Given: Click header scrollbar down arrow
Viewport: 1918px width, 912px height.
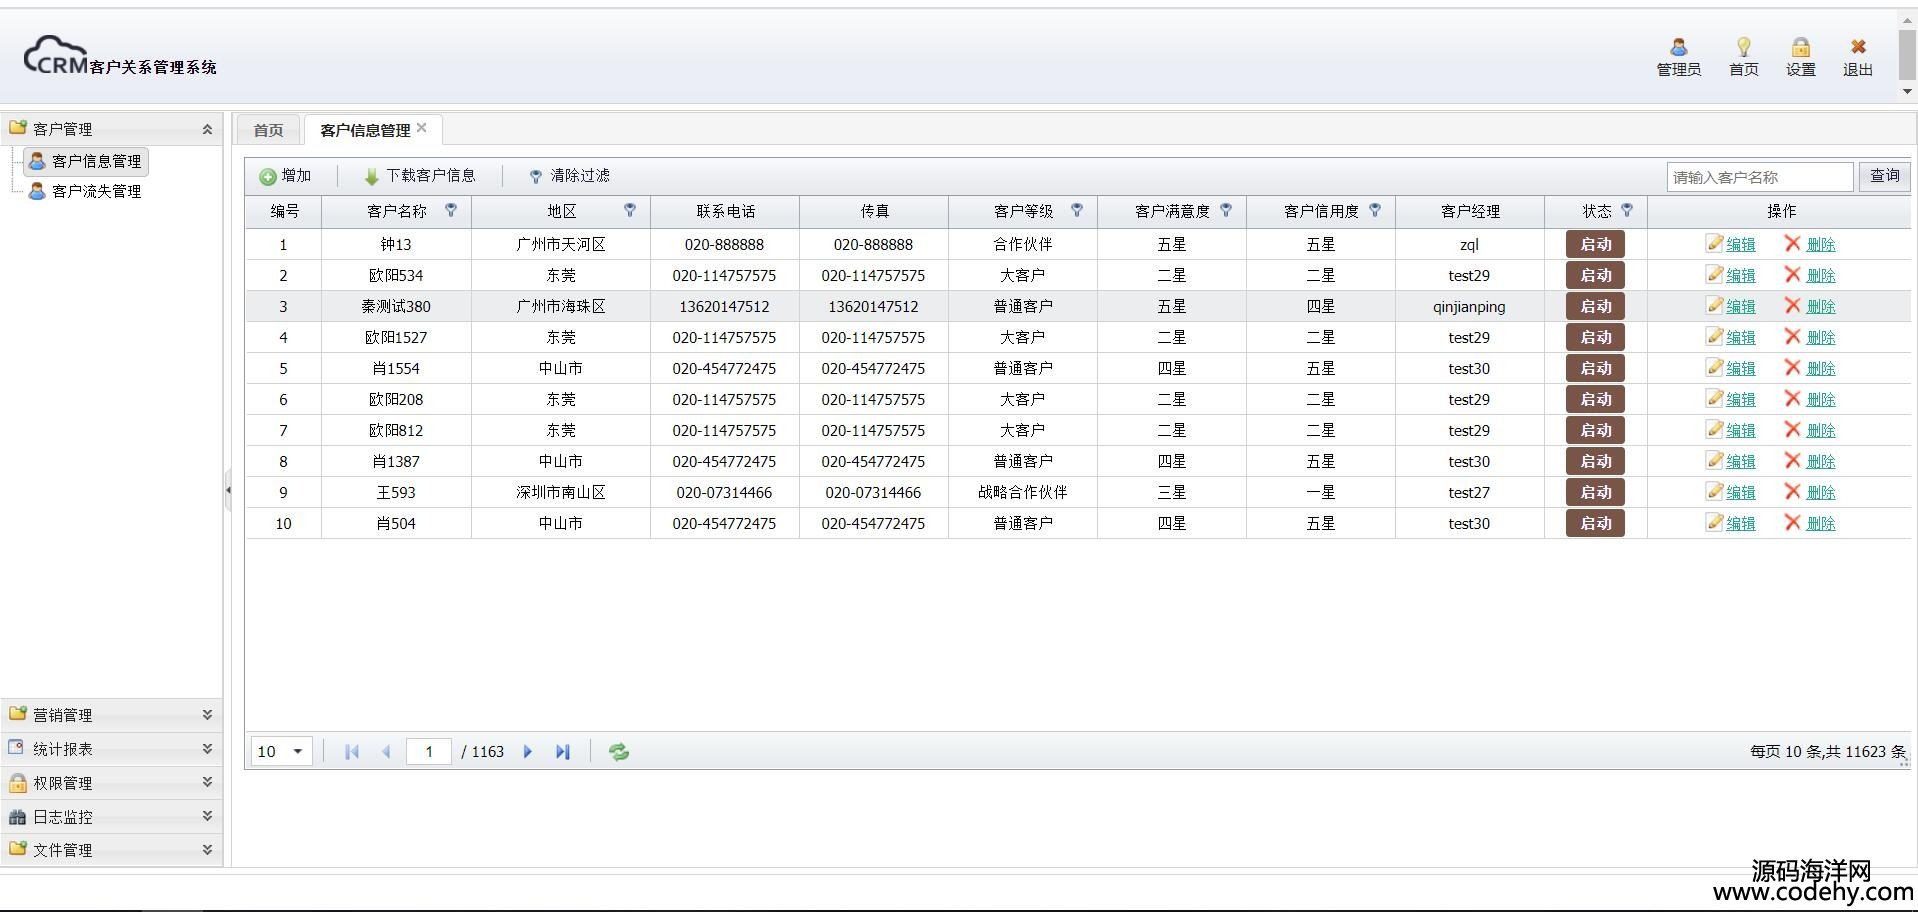Looking at the screenshot, I should [1908, 91].
